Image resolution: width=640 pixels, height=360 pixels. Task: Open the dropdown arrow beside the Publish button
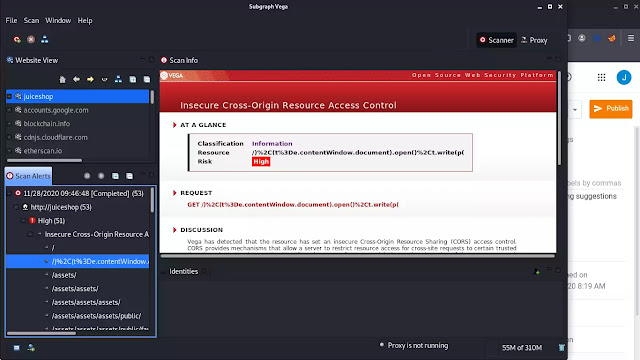[x=575, y=109]
